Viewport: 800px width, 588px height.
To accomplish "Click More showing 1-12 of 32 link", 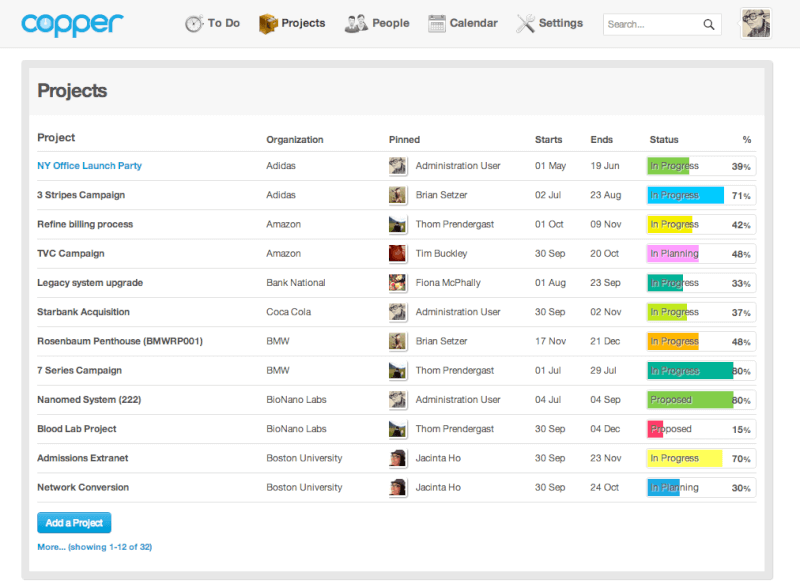I will tap(94, 547).
